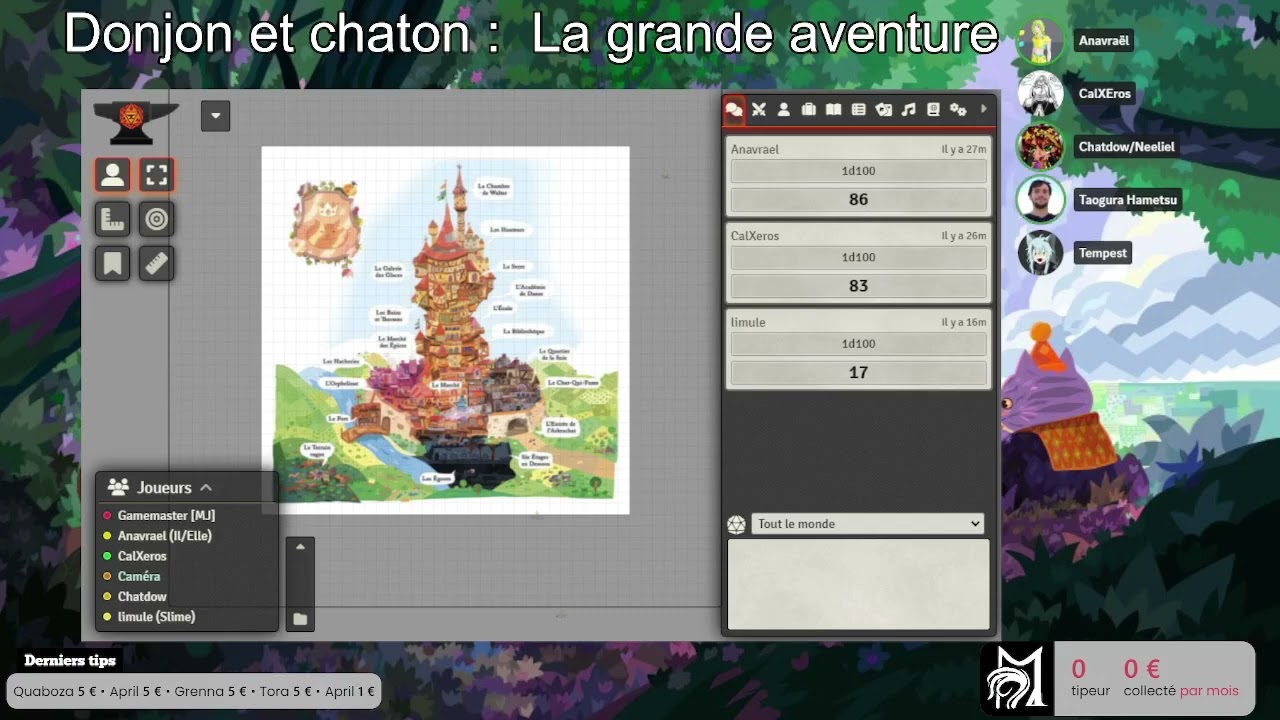
Task: Click the Taogura Hametsu name tag
Action: pyautogui.click(x=1128, y=200)
